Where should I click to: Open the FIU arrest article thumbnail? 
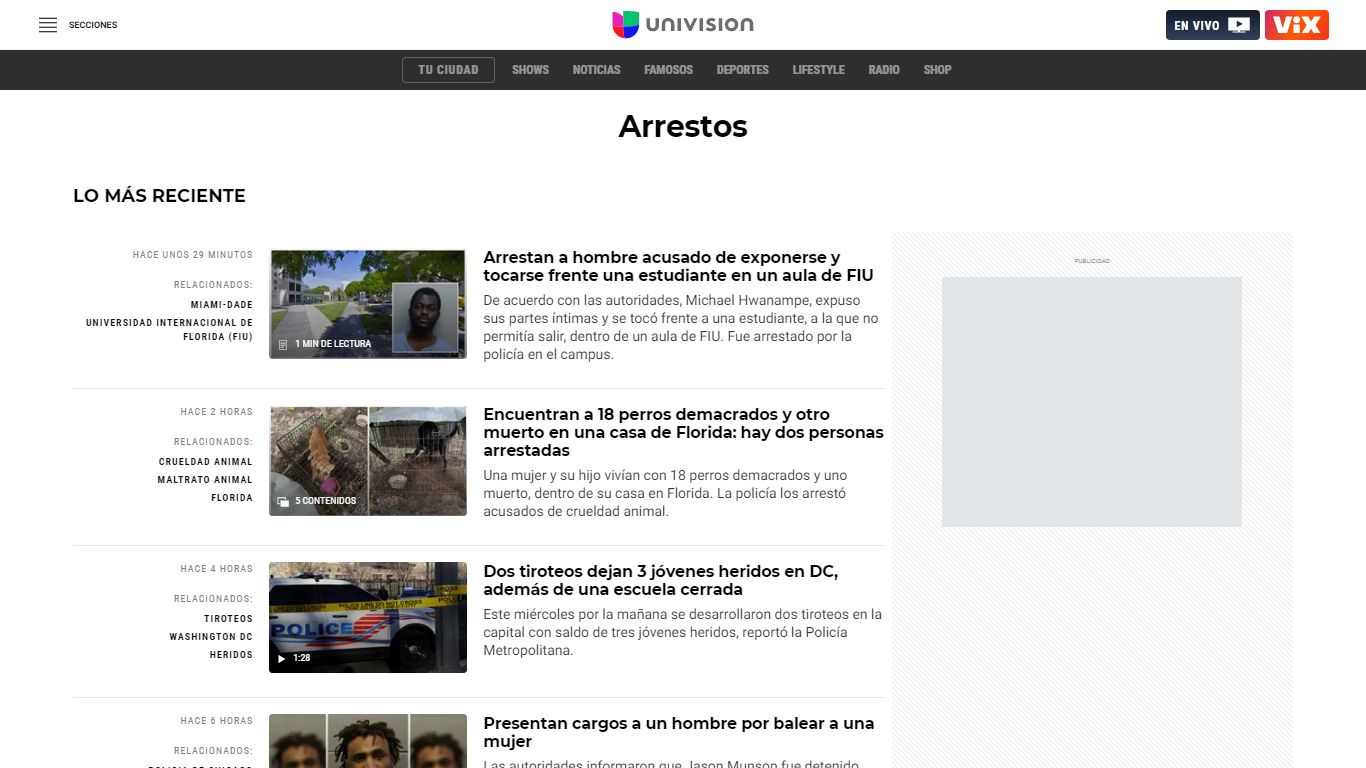[x=368, y=304]
